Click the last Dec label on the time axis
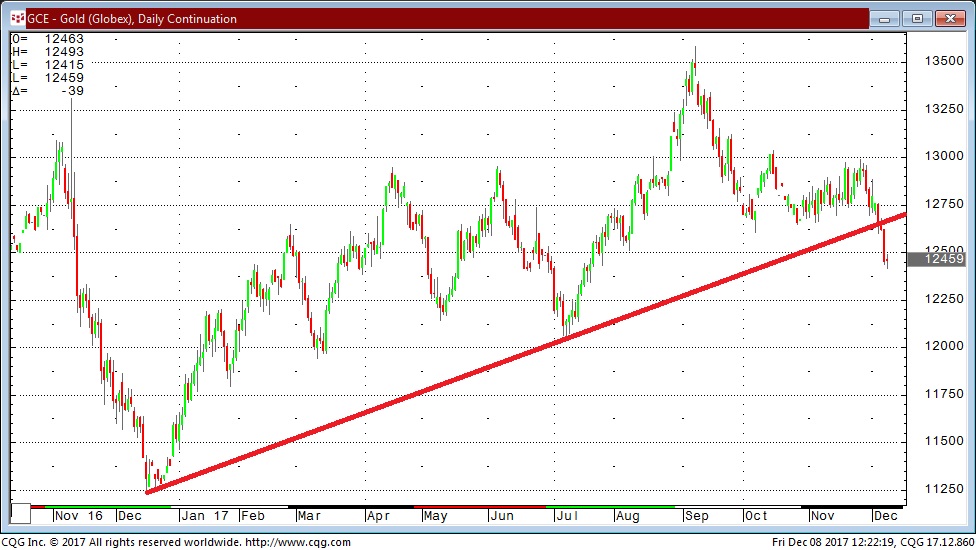Viewport: 976px width, 550px height. click(885, 516)
